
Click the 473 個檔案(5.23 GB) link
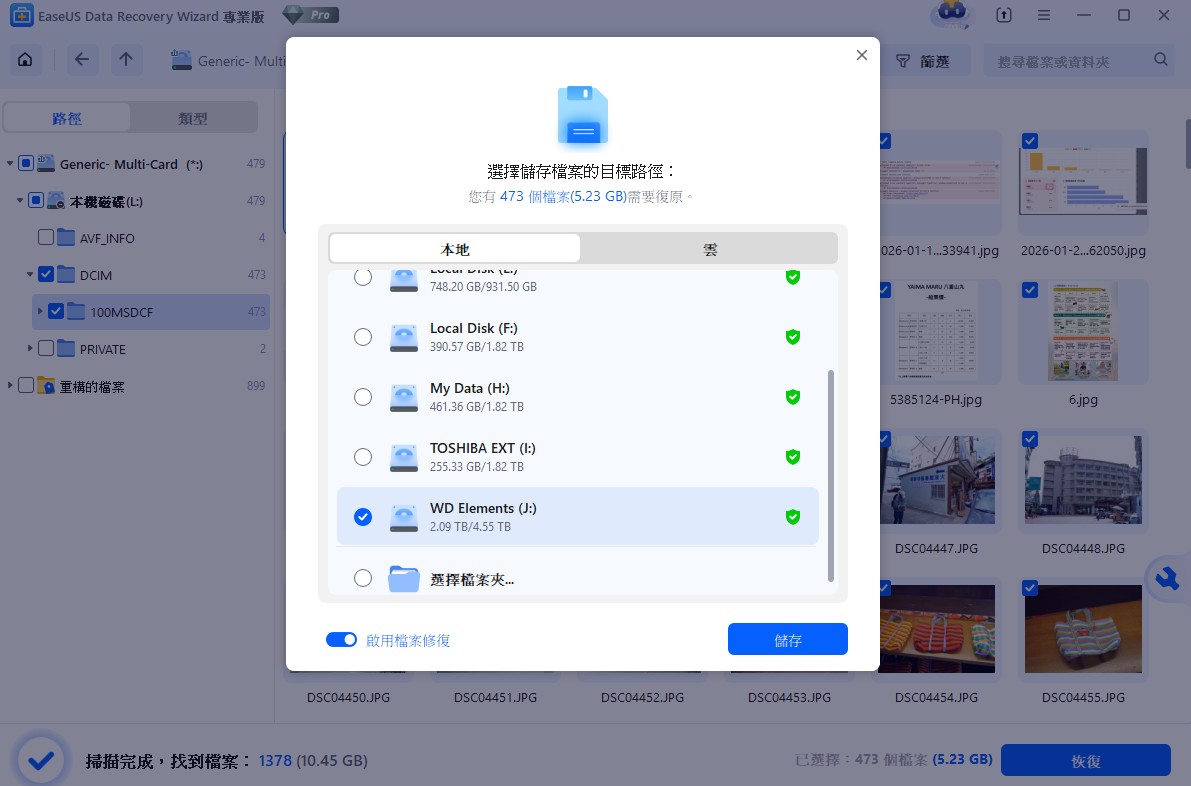pyautogui.click(x=563, y=196)
